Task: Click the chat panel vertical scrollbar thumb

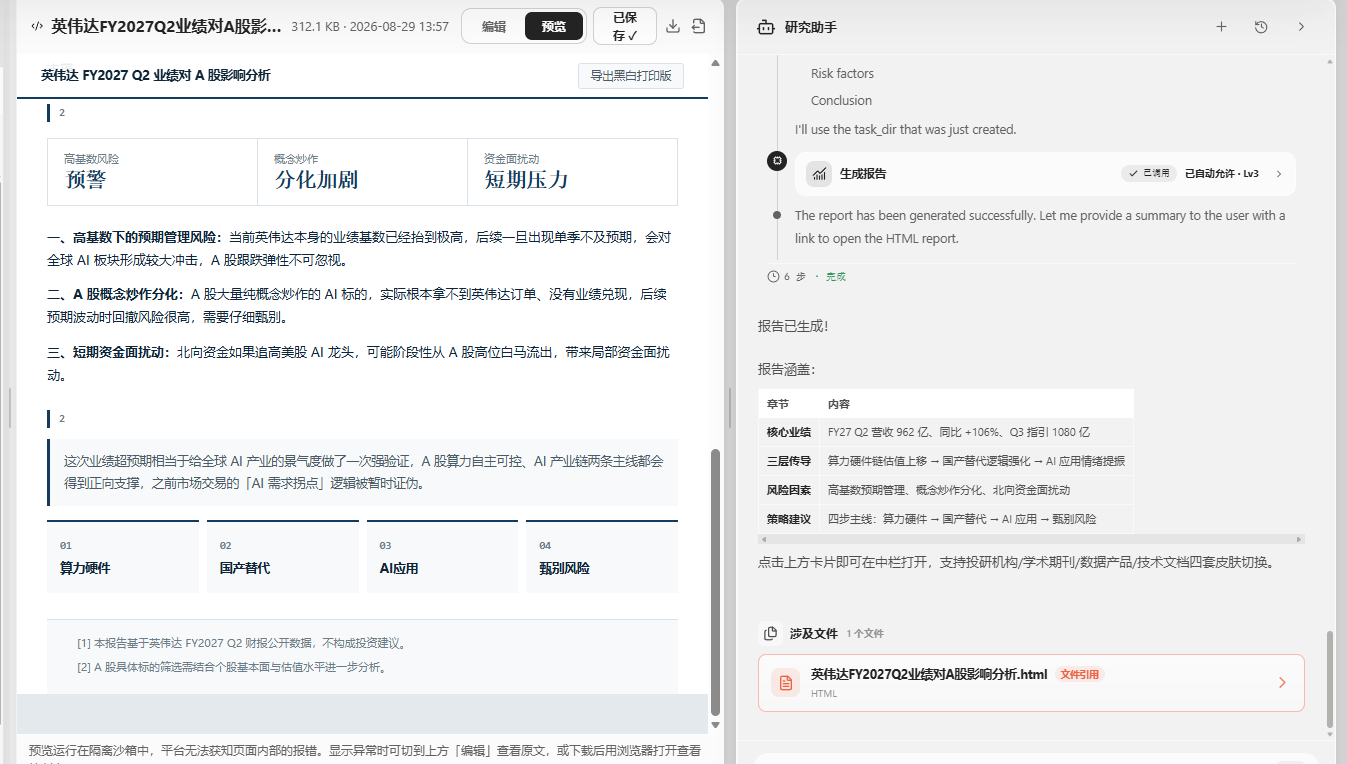Action: [1330, 679]
